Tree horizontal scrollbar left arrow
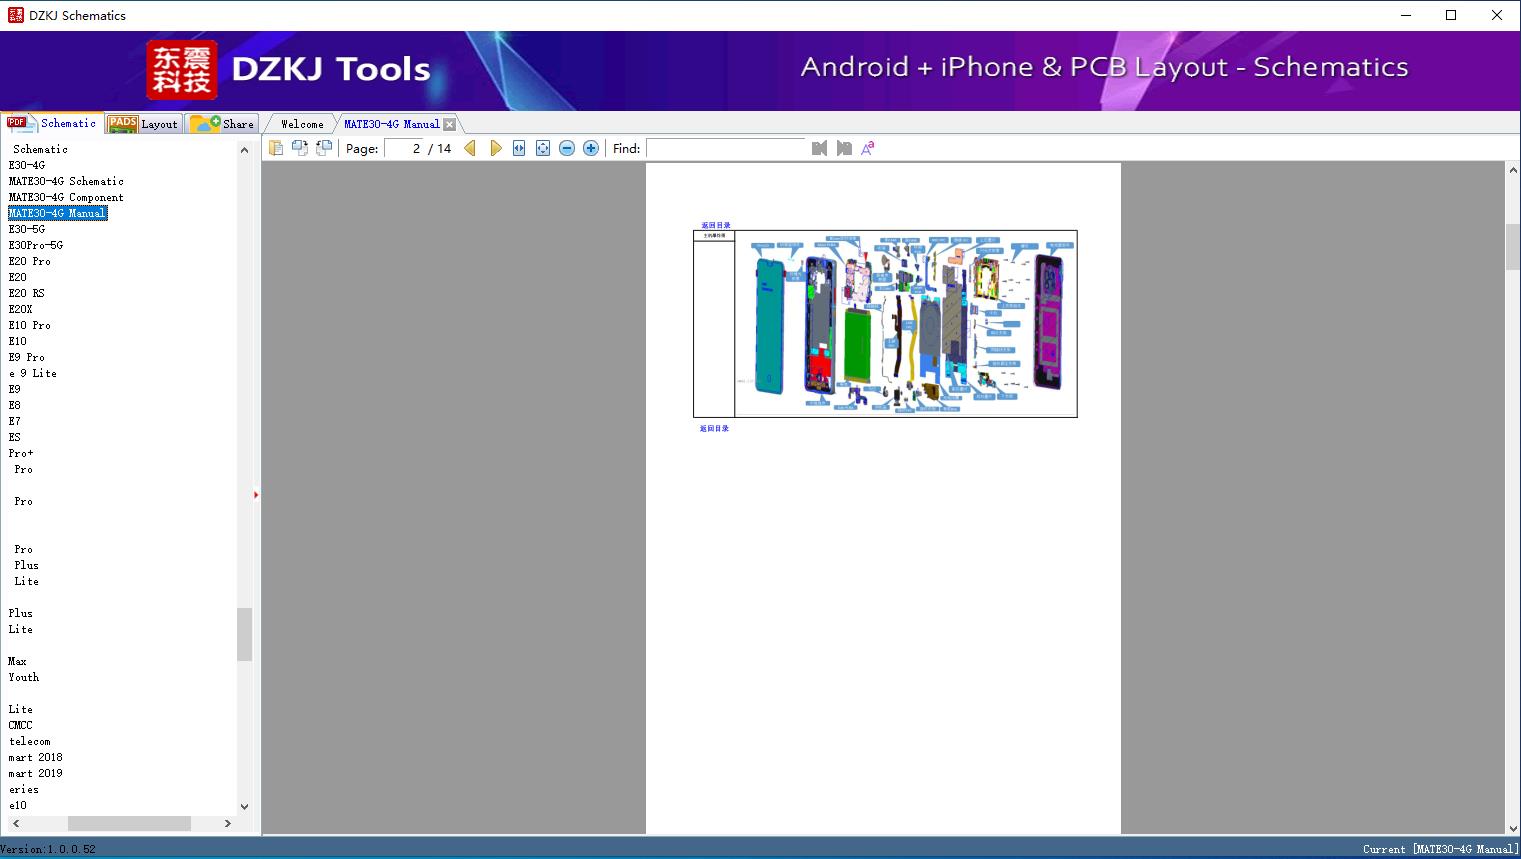This screenshot has width=1521, height=859. tap(15, 823)
